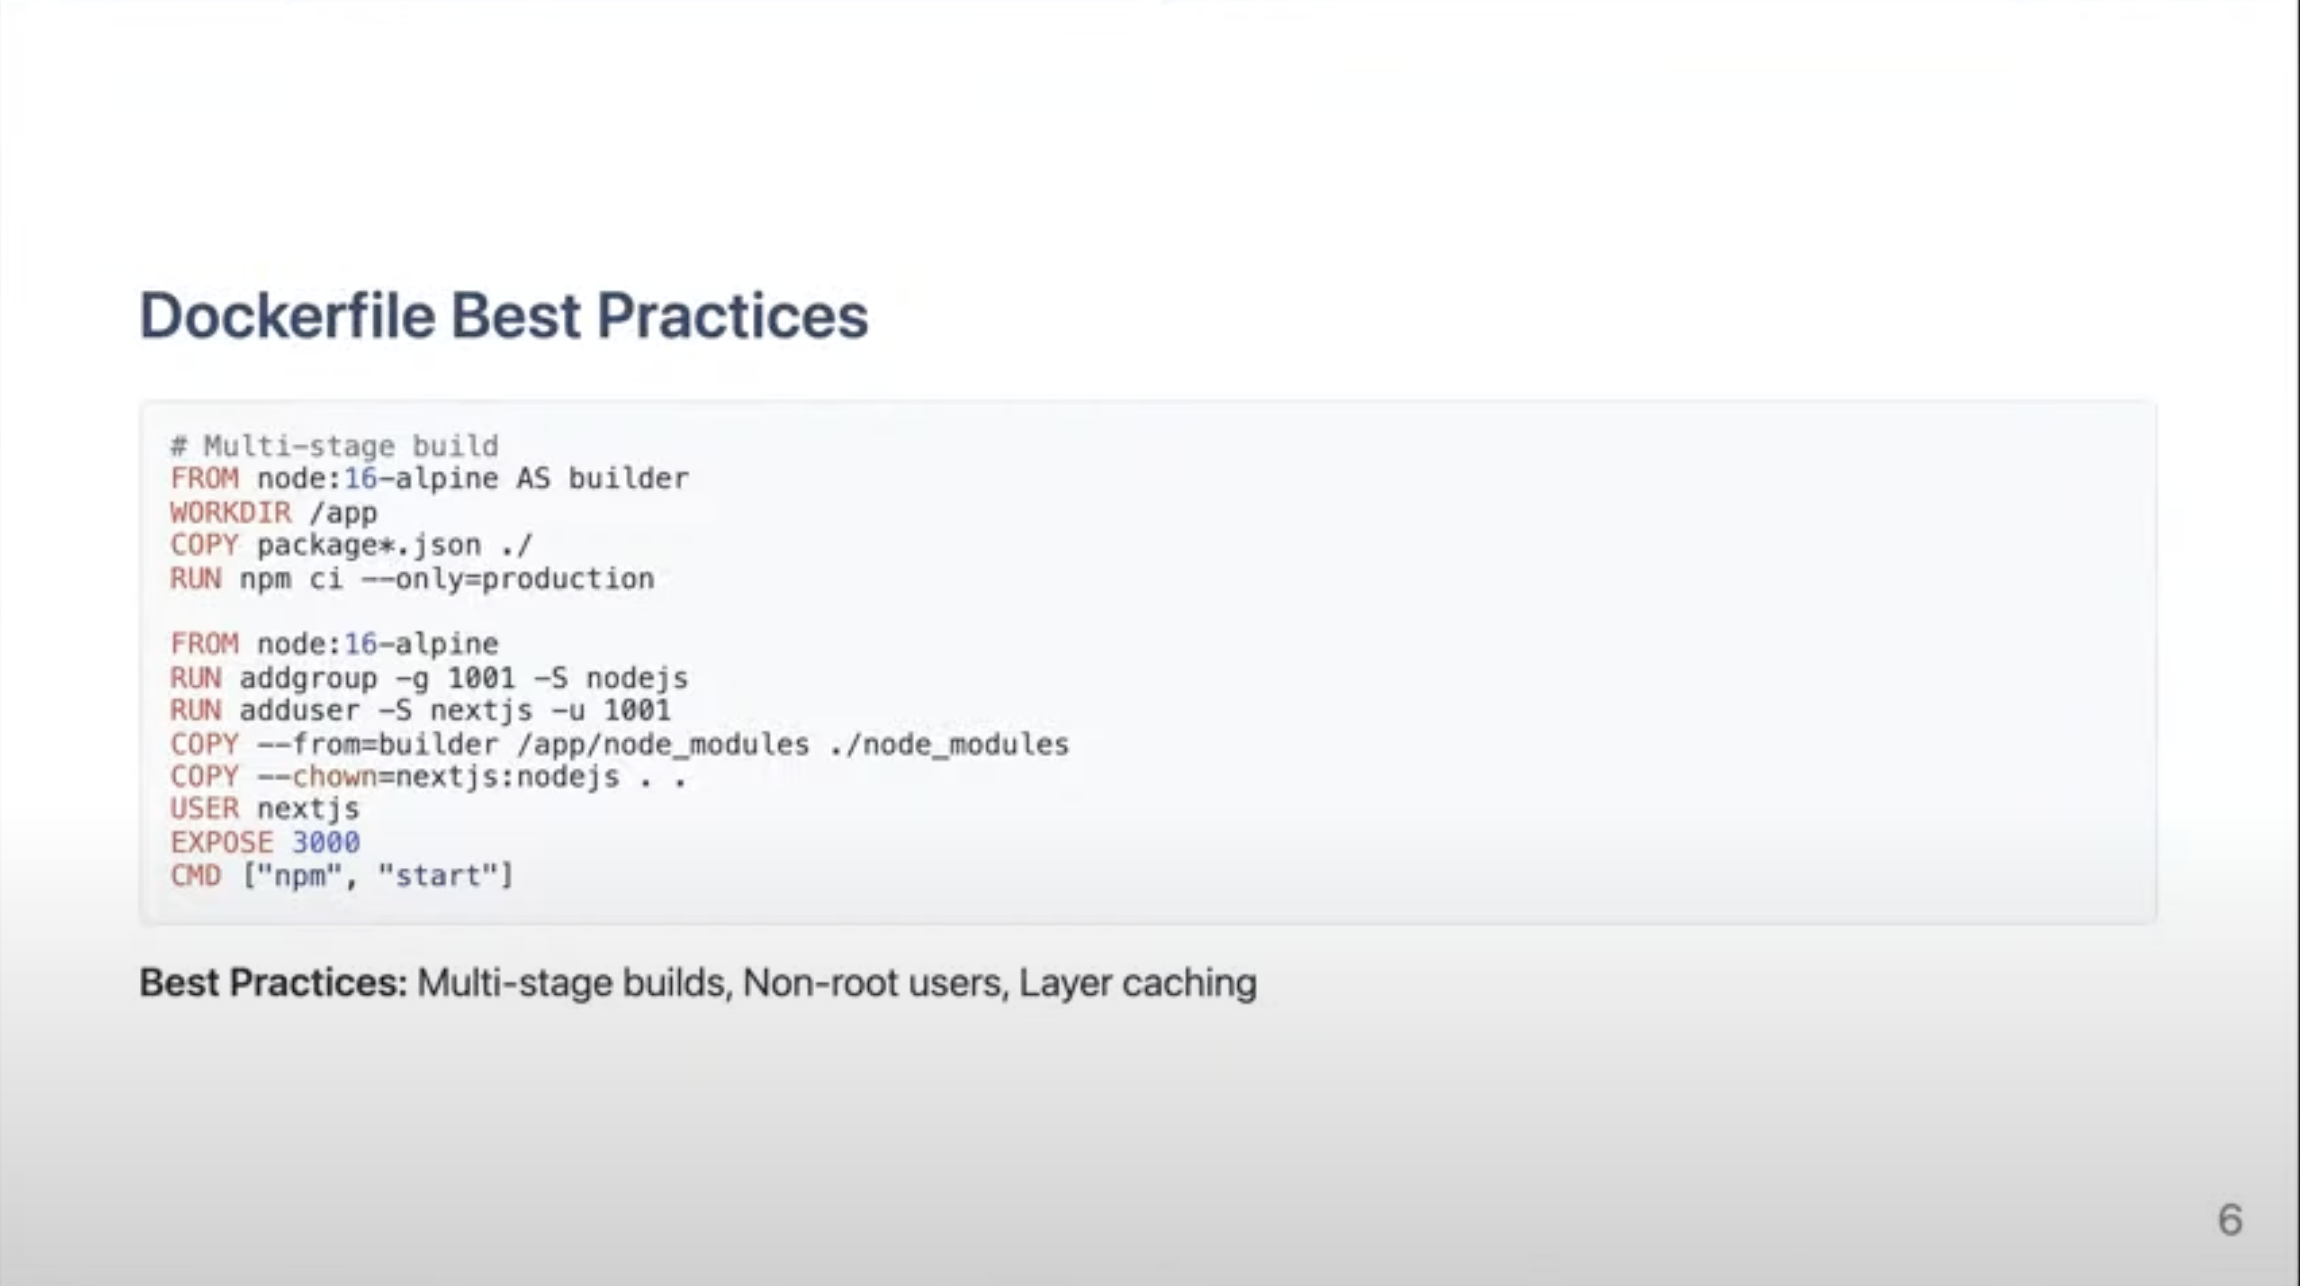Click the "--chown=nextjs:nodejs" COPY line
Viewport: 2300px width, 1286px height.
coord(428,777)
